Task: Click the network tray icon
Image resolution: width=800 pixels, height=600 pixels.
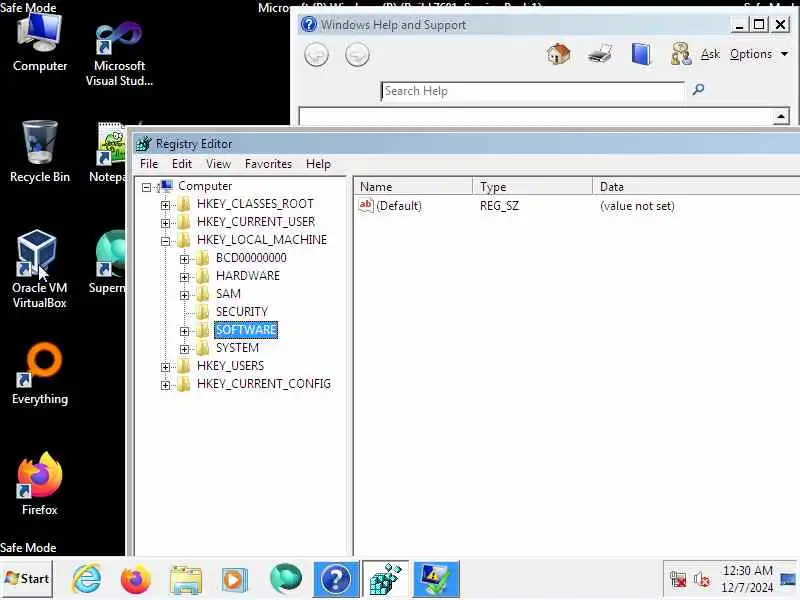Action: point(678,579)
